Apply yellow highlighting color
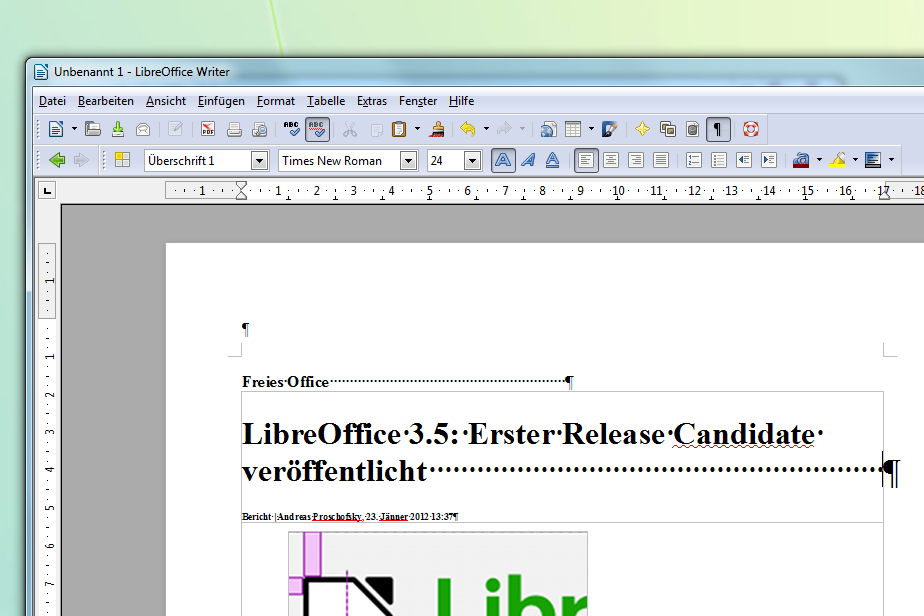Viewport: 924px width, 616px height. point(837,160)
